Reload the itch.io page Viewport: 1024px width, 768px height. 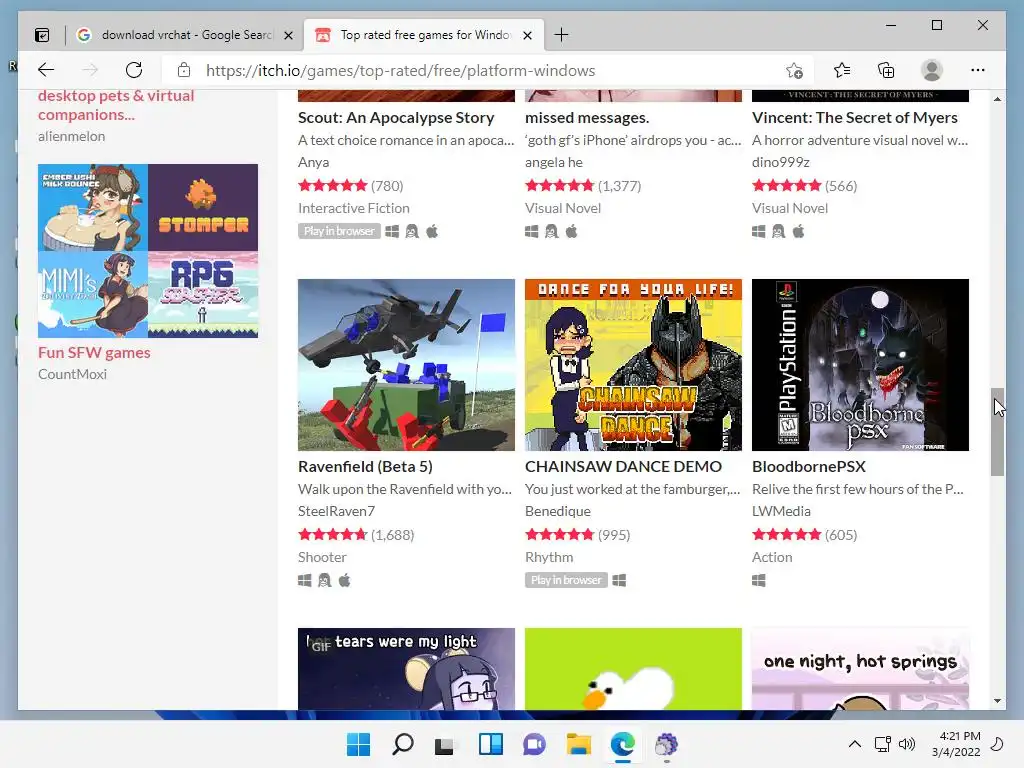[134, 70]
